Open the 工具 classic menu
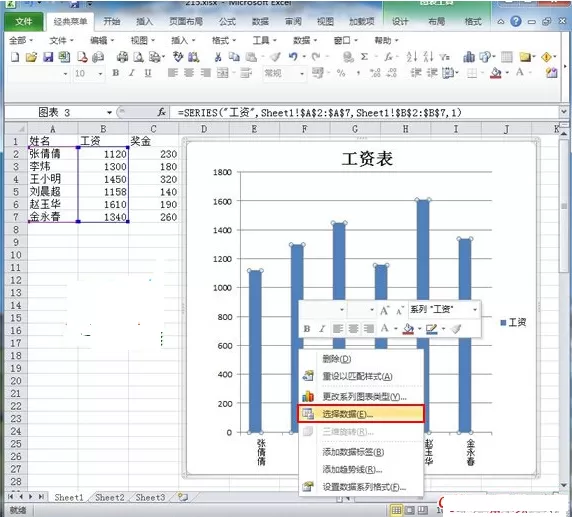Viewport: 572px width, 517px height. [264, 40]
